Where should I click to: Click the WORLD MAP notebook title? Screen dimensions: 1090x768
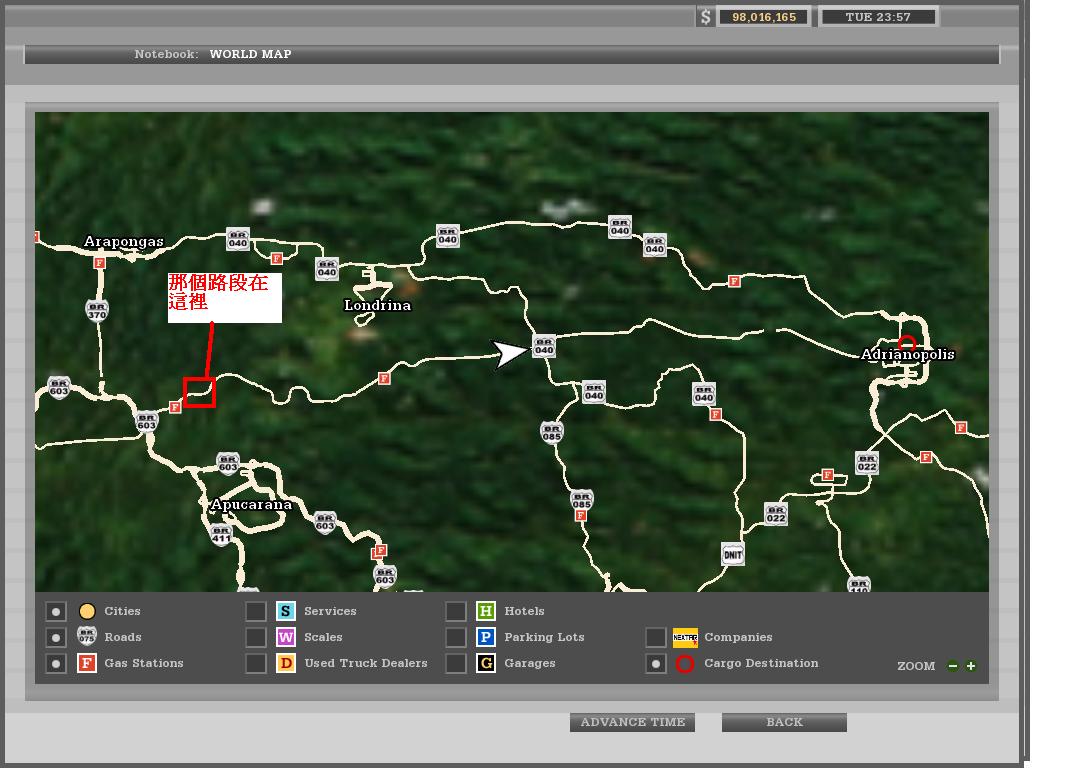[x=250, y=54]
